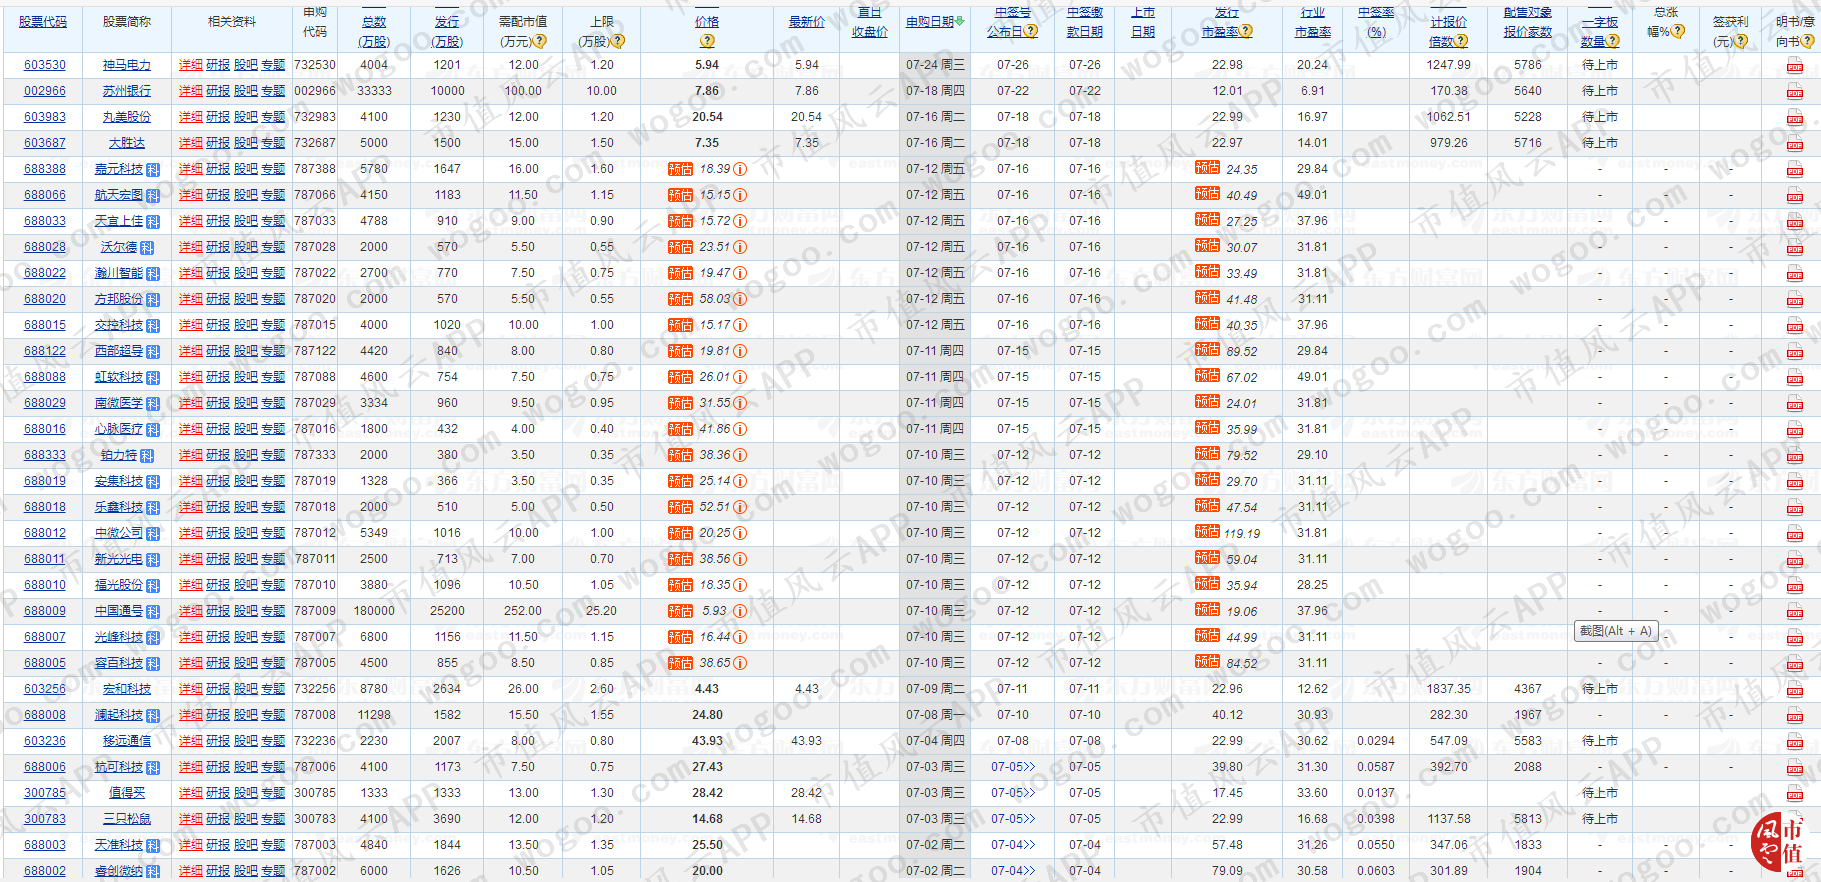Image resolution: width=1821 pixels, height=882 pixels.
Task: Open the PDF icon in the 苏州银行 row
Action: [1794, 92]
